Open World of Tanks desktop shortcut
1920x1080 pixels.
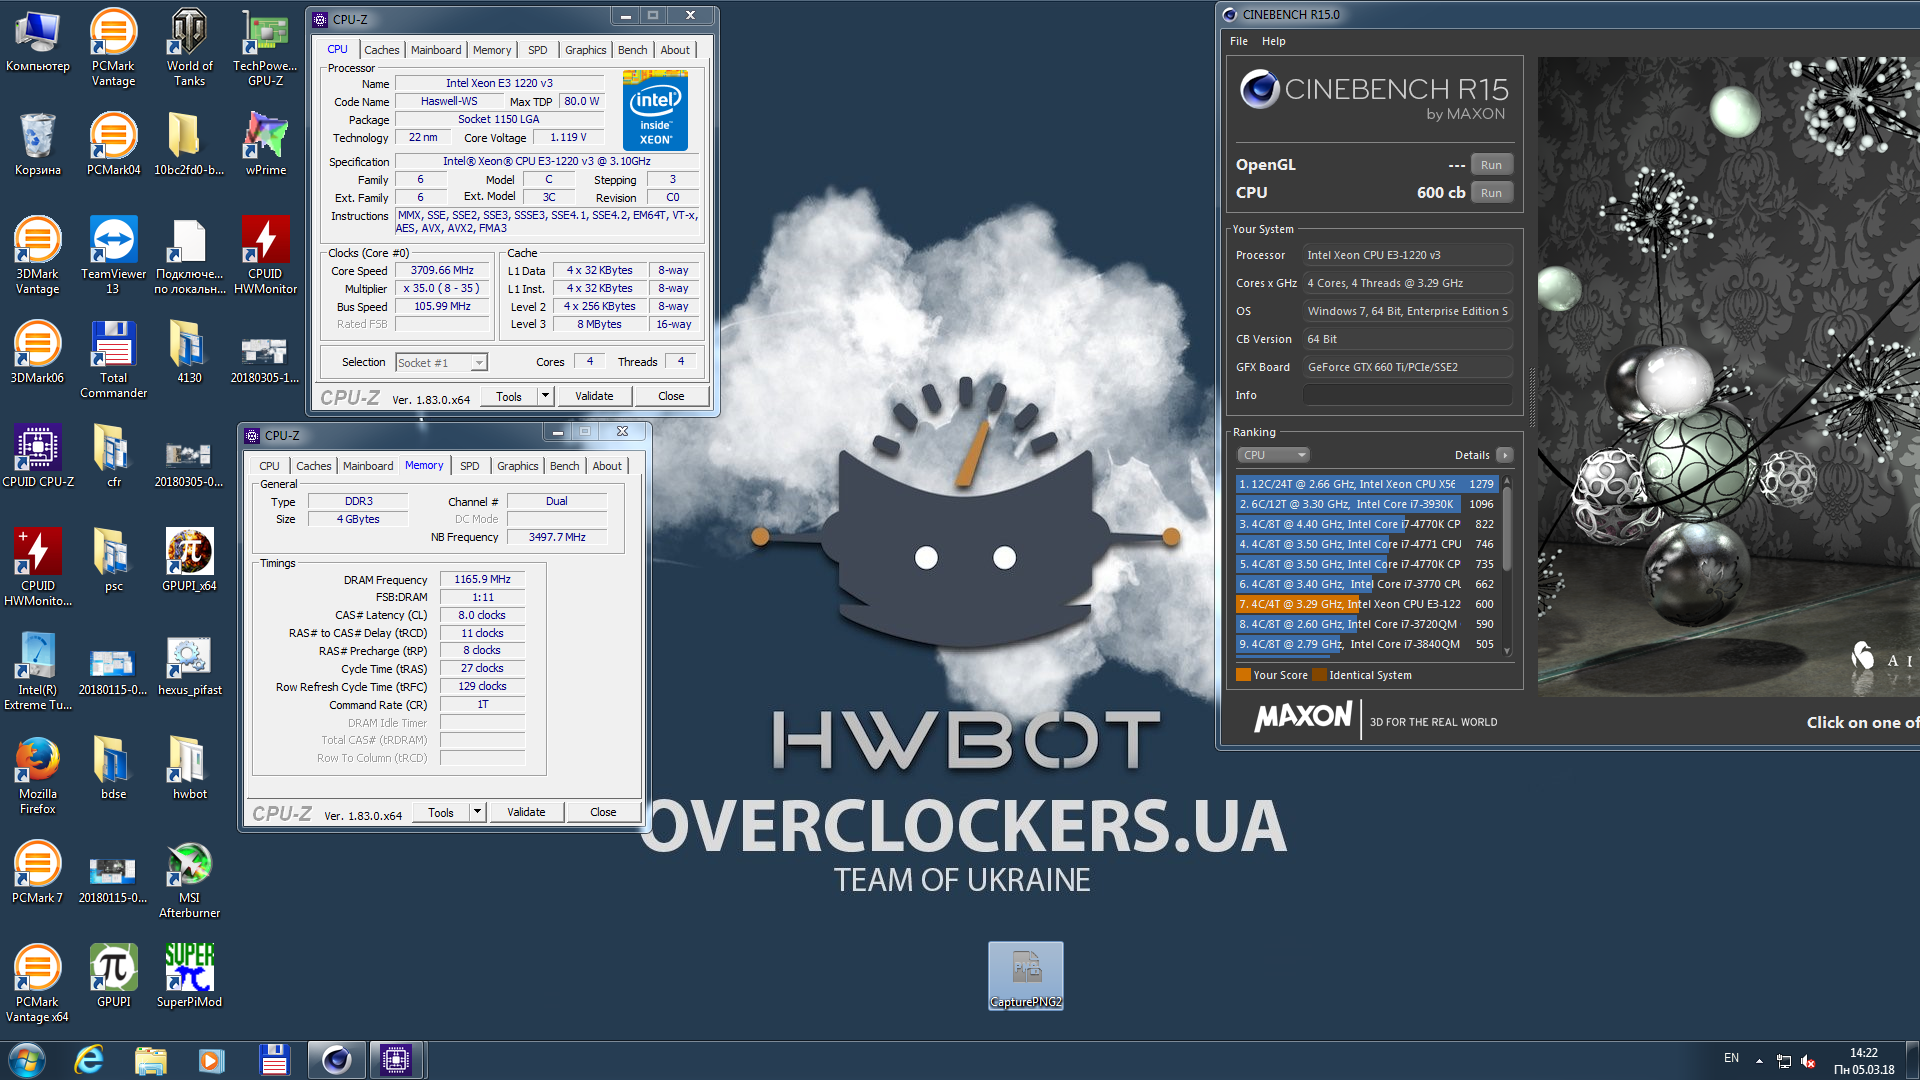tap(189, 46)
